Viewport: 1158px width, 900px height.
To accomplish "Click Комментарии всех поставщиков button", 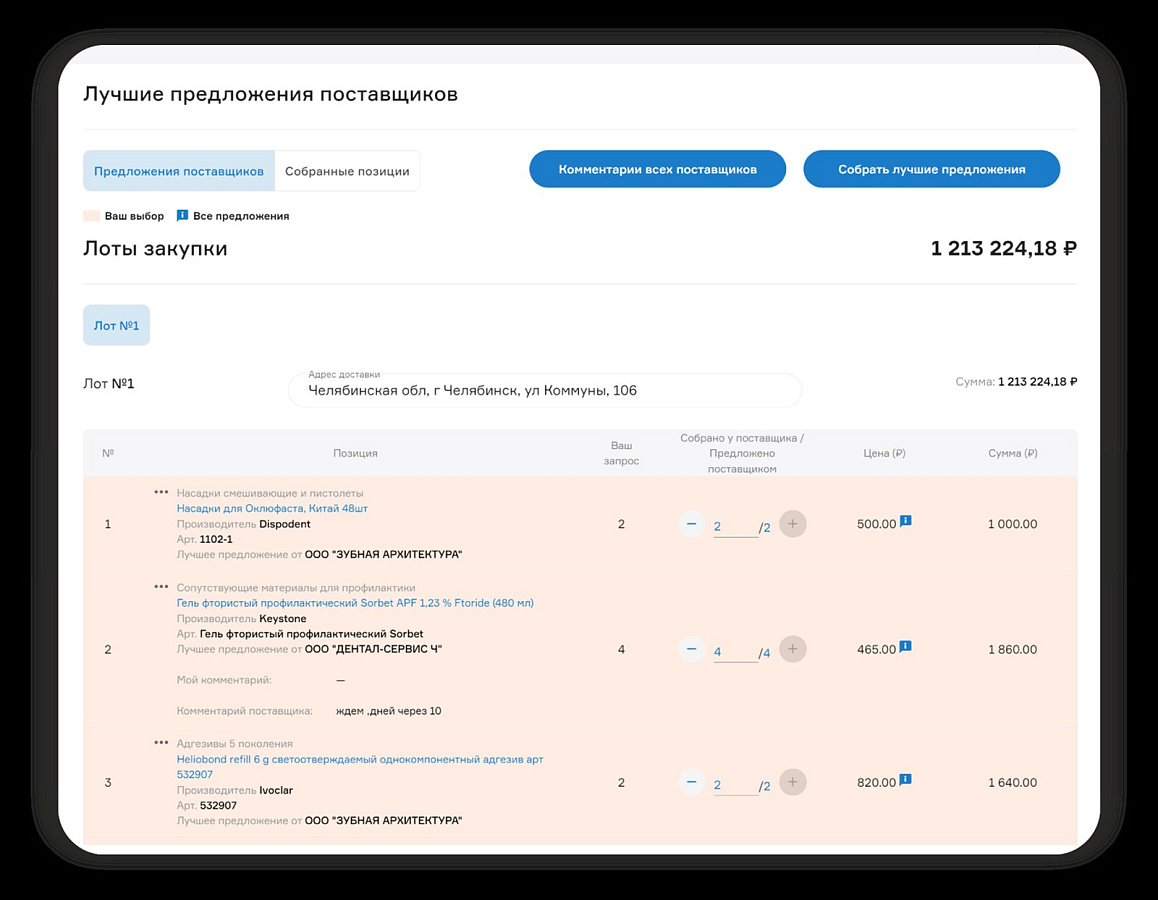I will [657, 169].
